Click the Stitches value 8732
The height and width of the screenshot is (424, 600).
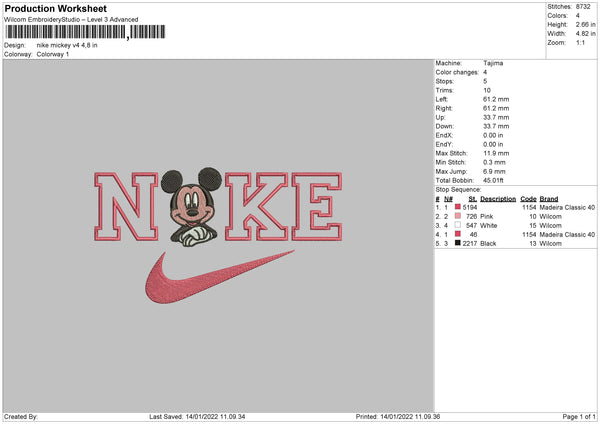(x=583, y=7)
